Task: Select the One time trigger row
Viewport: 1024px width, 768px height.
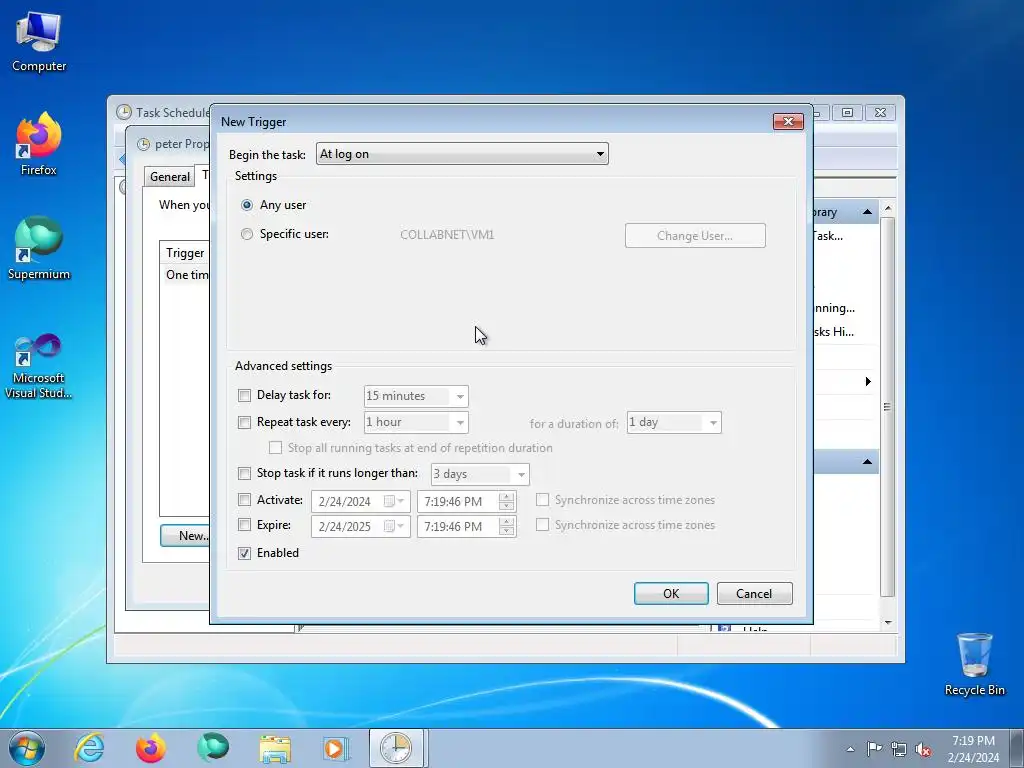Action: (x=185, y=275)
